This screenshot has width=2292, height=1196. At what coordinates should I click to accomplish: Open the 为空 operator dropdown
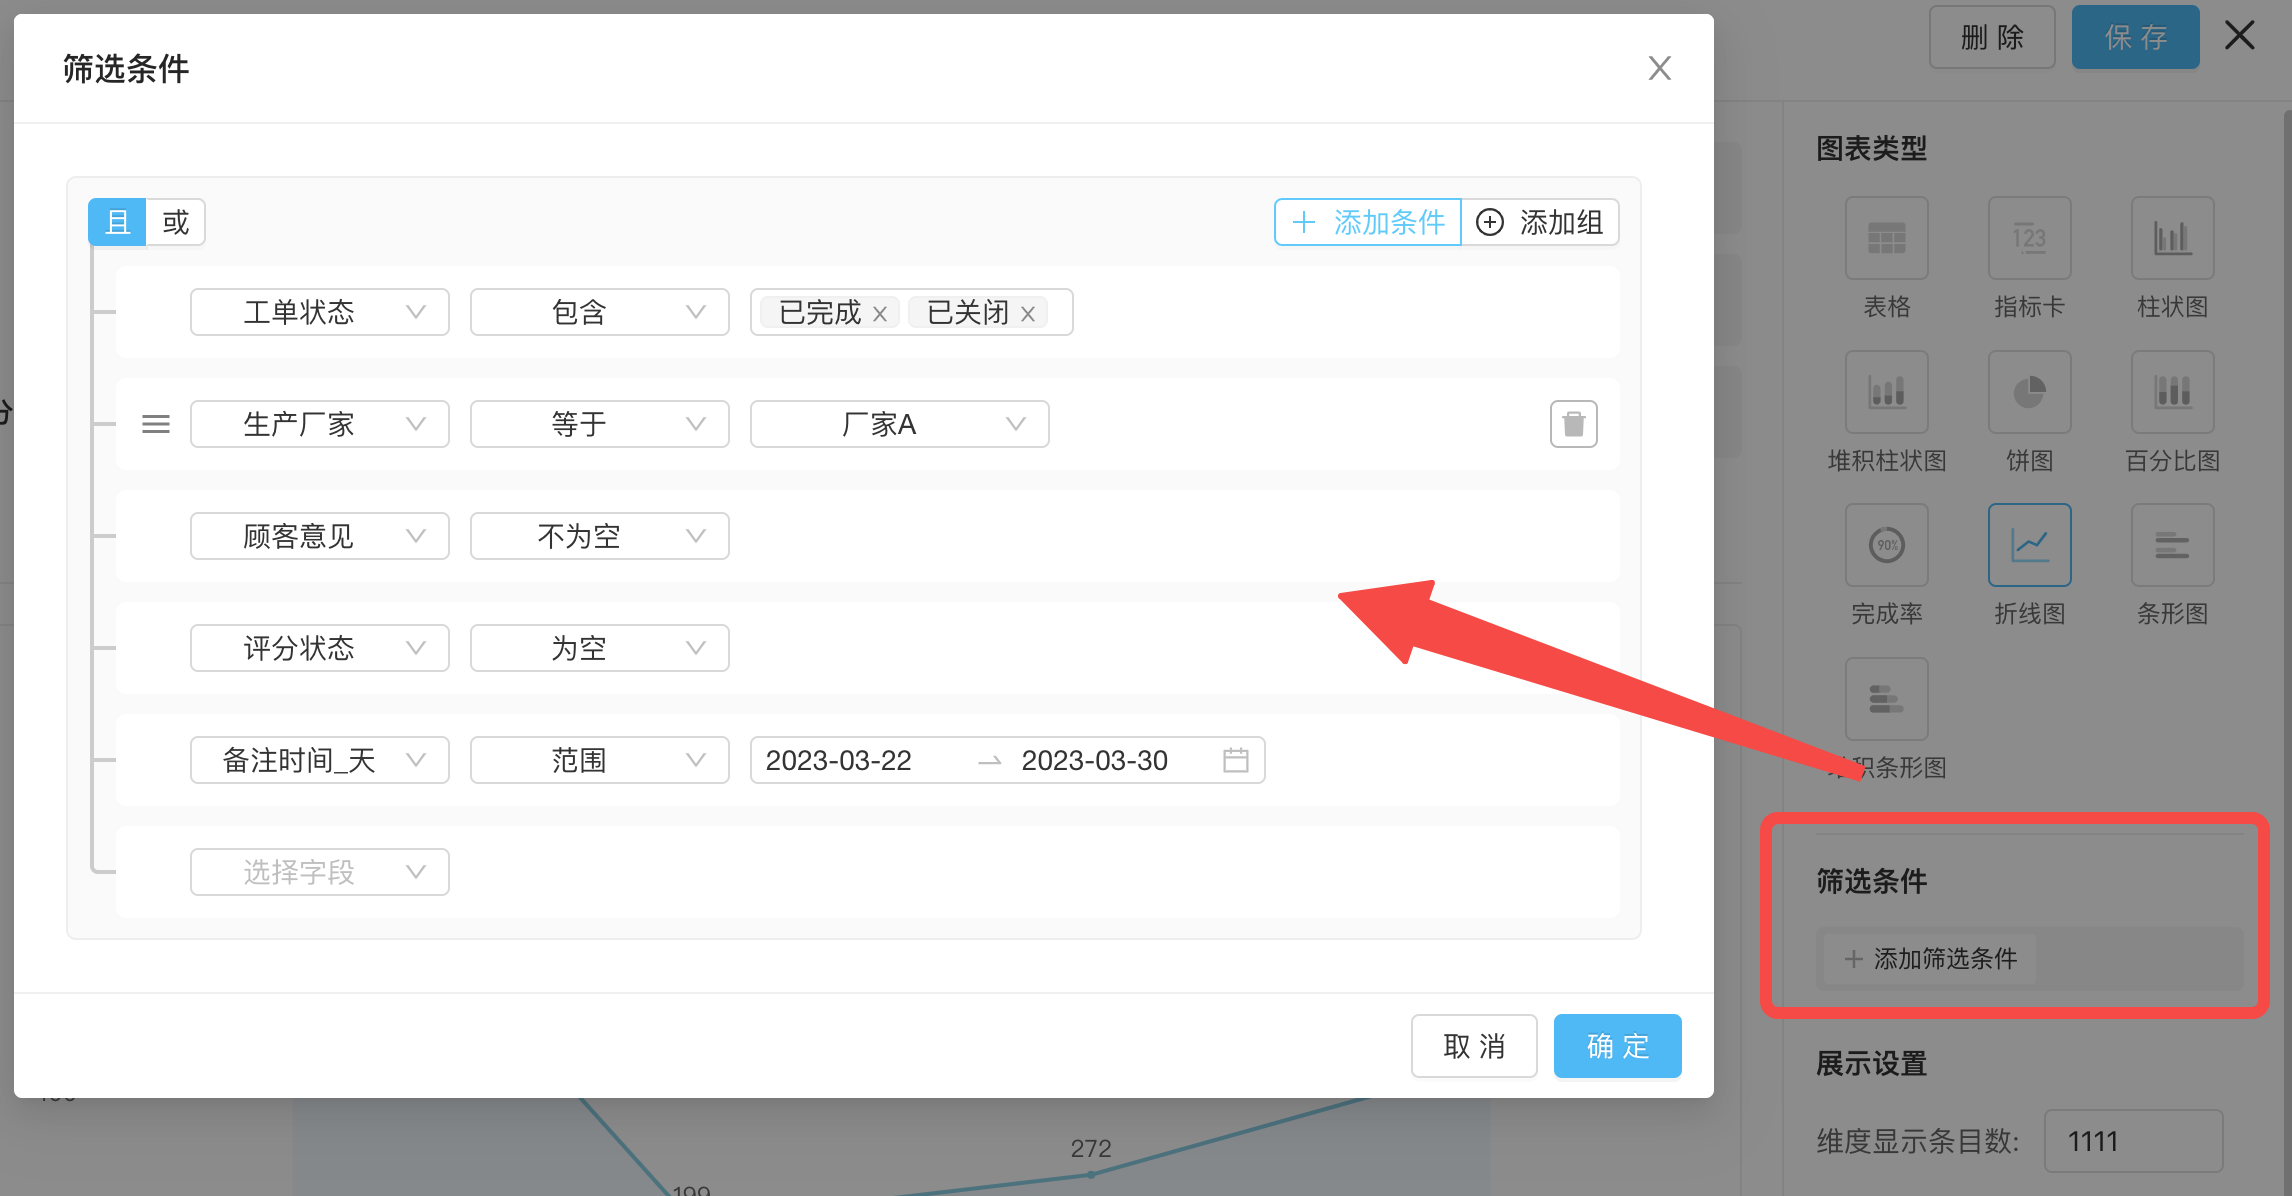pyautogui.click(x=599, y=648)
